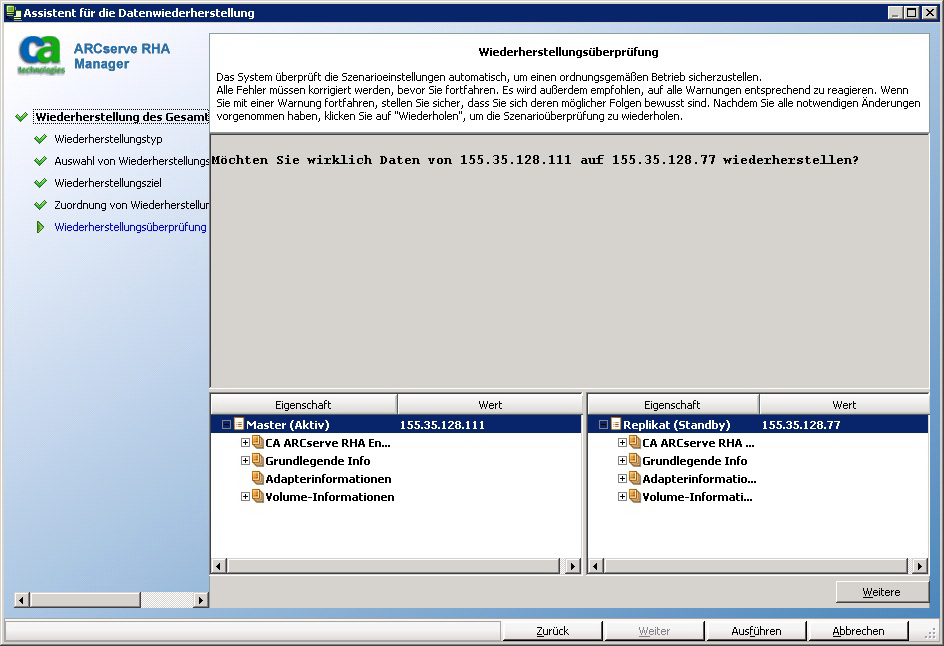944x646 pixels.
Task: Click Replikat panel scrollbar right arrow
Action: point(919,566)
